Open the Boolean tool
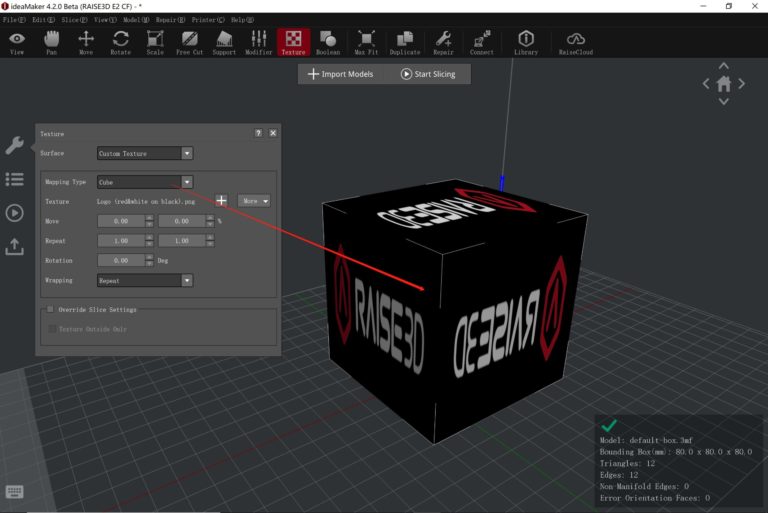This screenshot has height=513, width=768. pos(327,41)
